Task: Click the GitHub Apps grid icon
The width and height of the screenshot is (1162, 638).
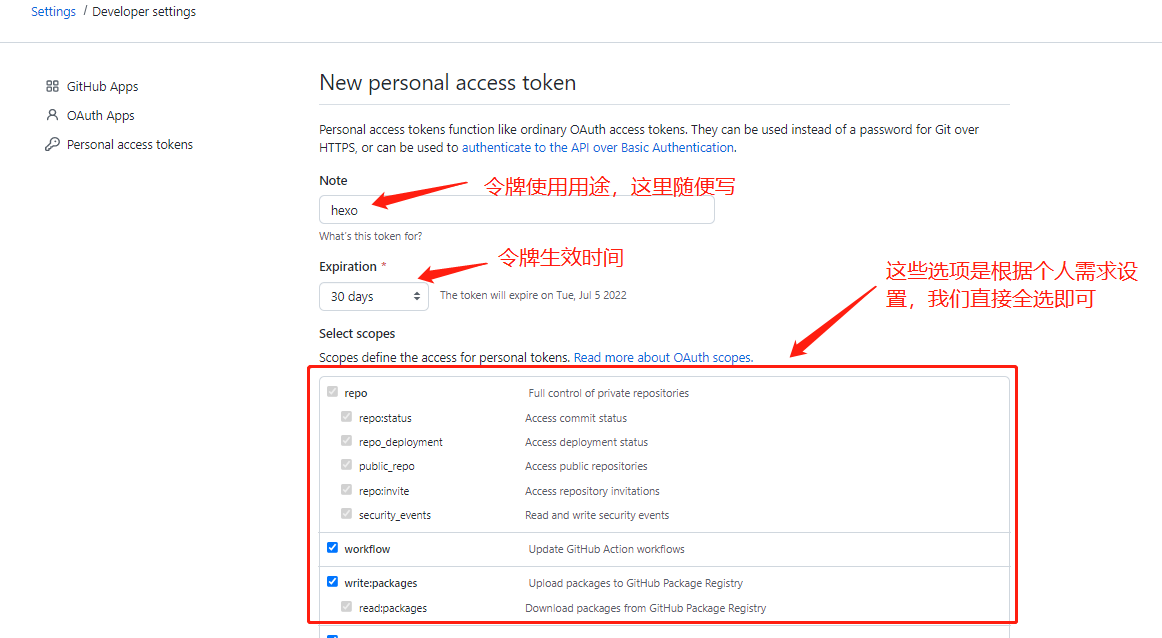Action: [x=52, y=86]
